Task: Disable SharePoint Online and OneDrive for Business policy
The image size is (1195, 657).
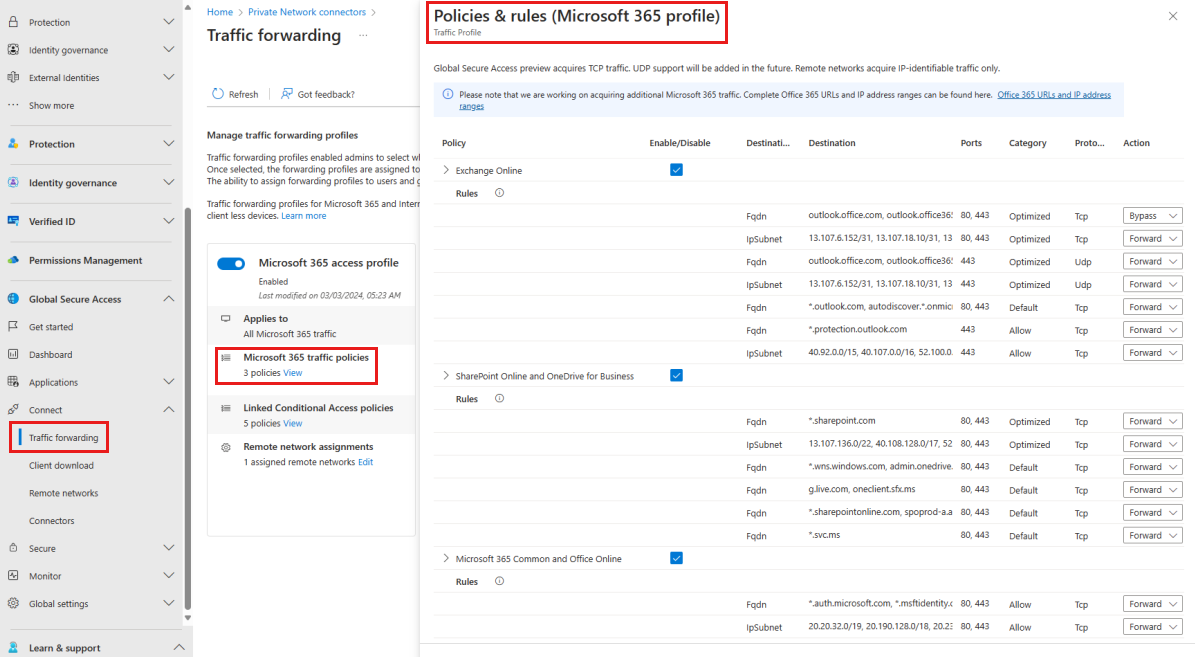Action: [x=676, y=375]
